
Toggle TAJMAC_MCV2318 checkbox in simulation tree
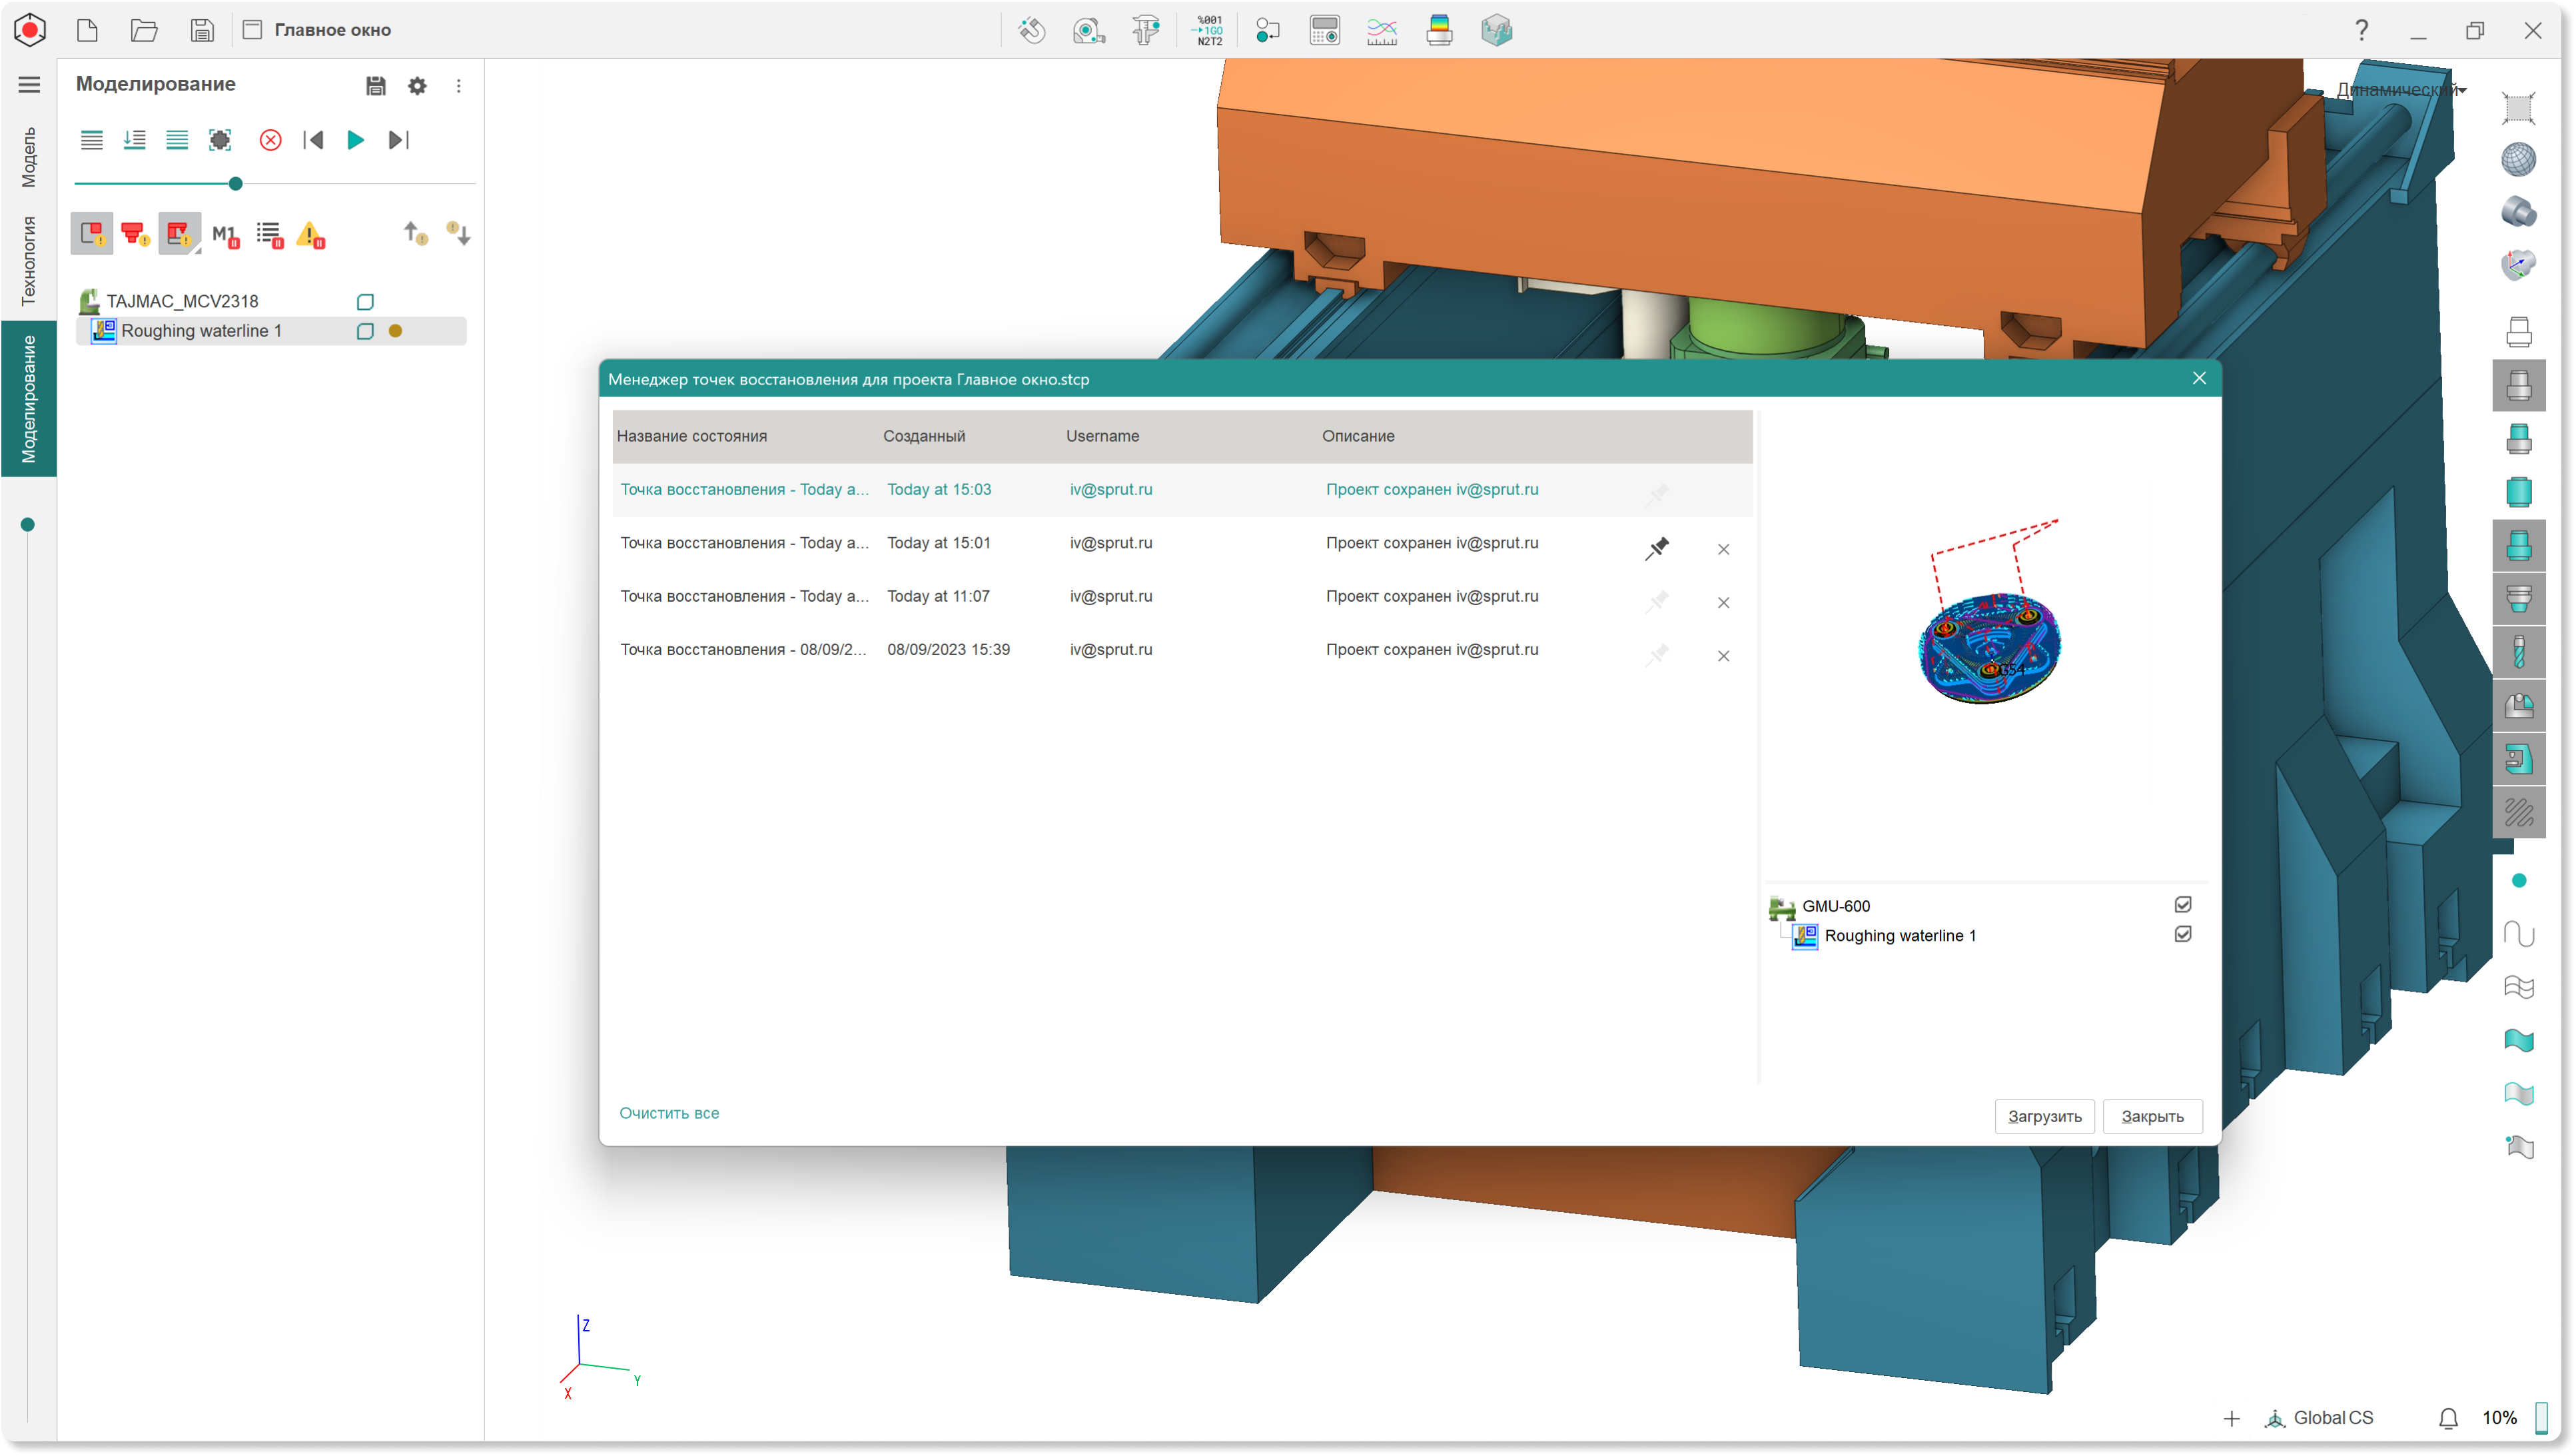coord(365,302)
